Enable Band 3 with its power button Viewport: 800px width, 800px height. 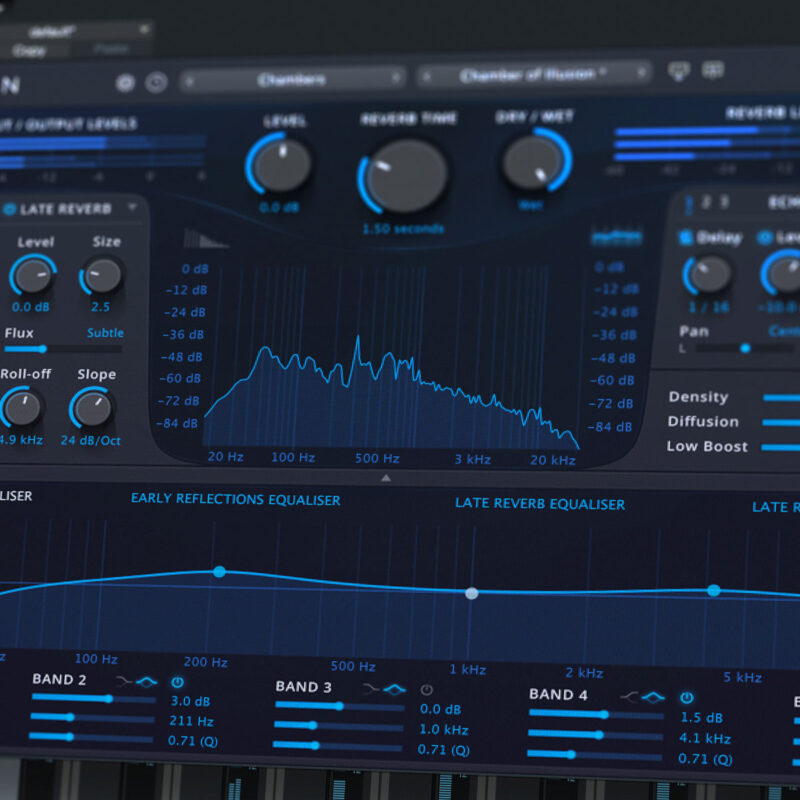[x=427, y=690]
